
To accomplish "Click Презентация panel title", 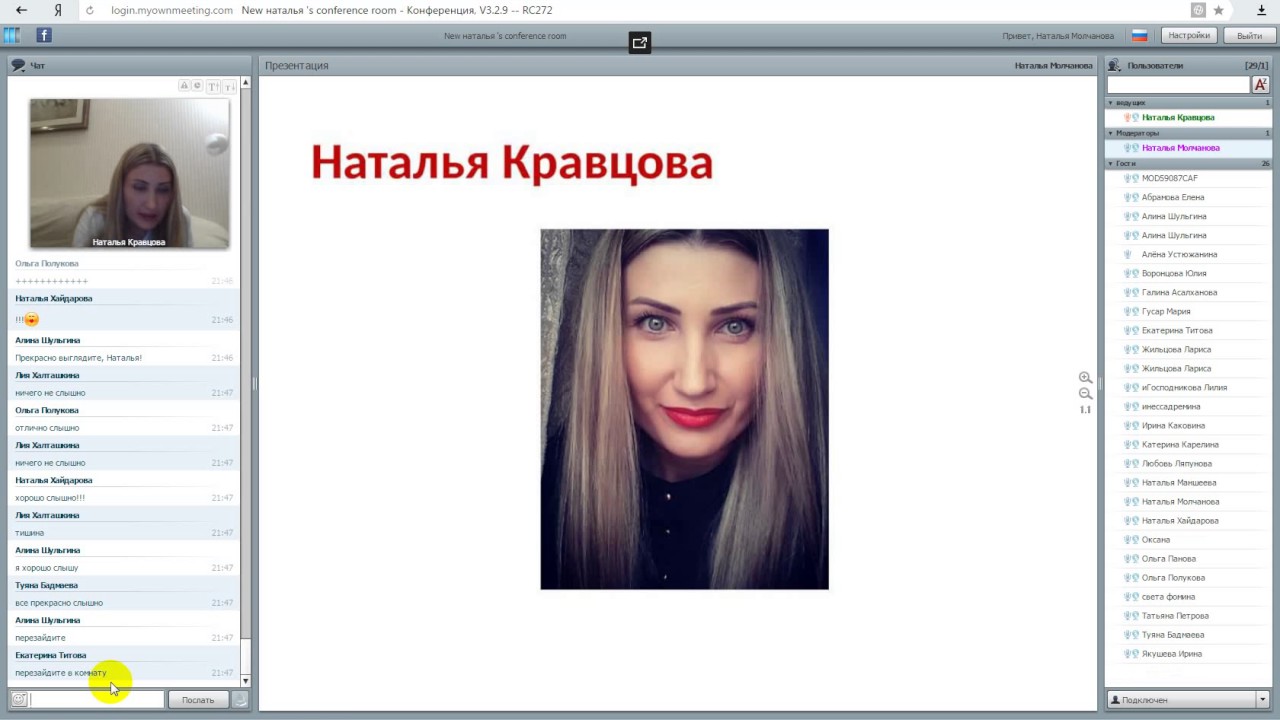I will tap(296, 65).
